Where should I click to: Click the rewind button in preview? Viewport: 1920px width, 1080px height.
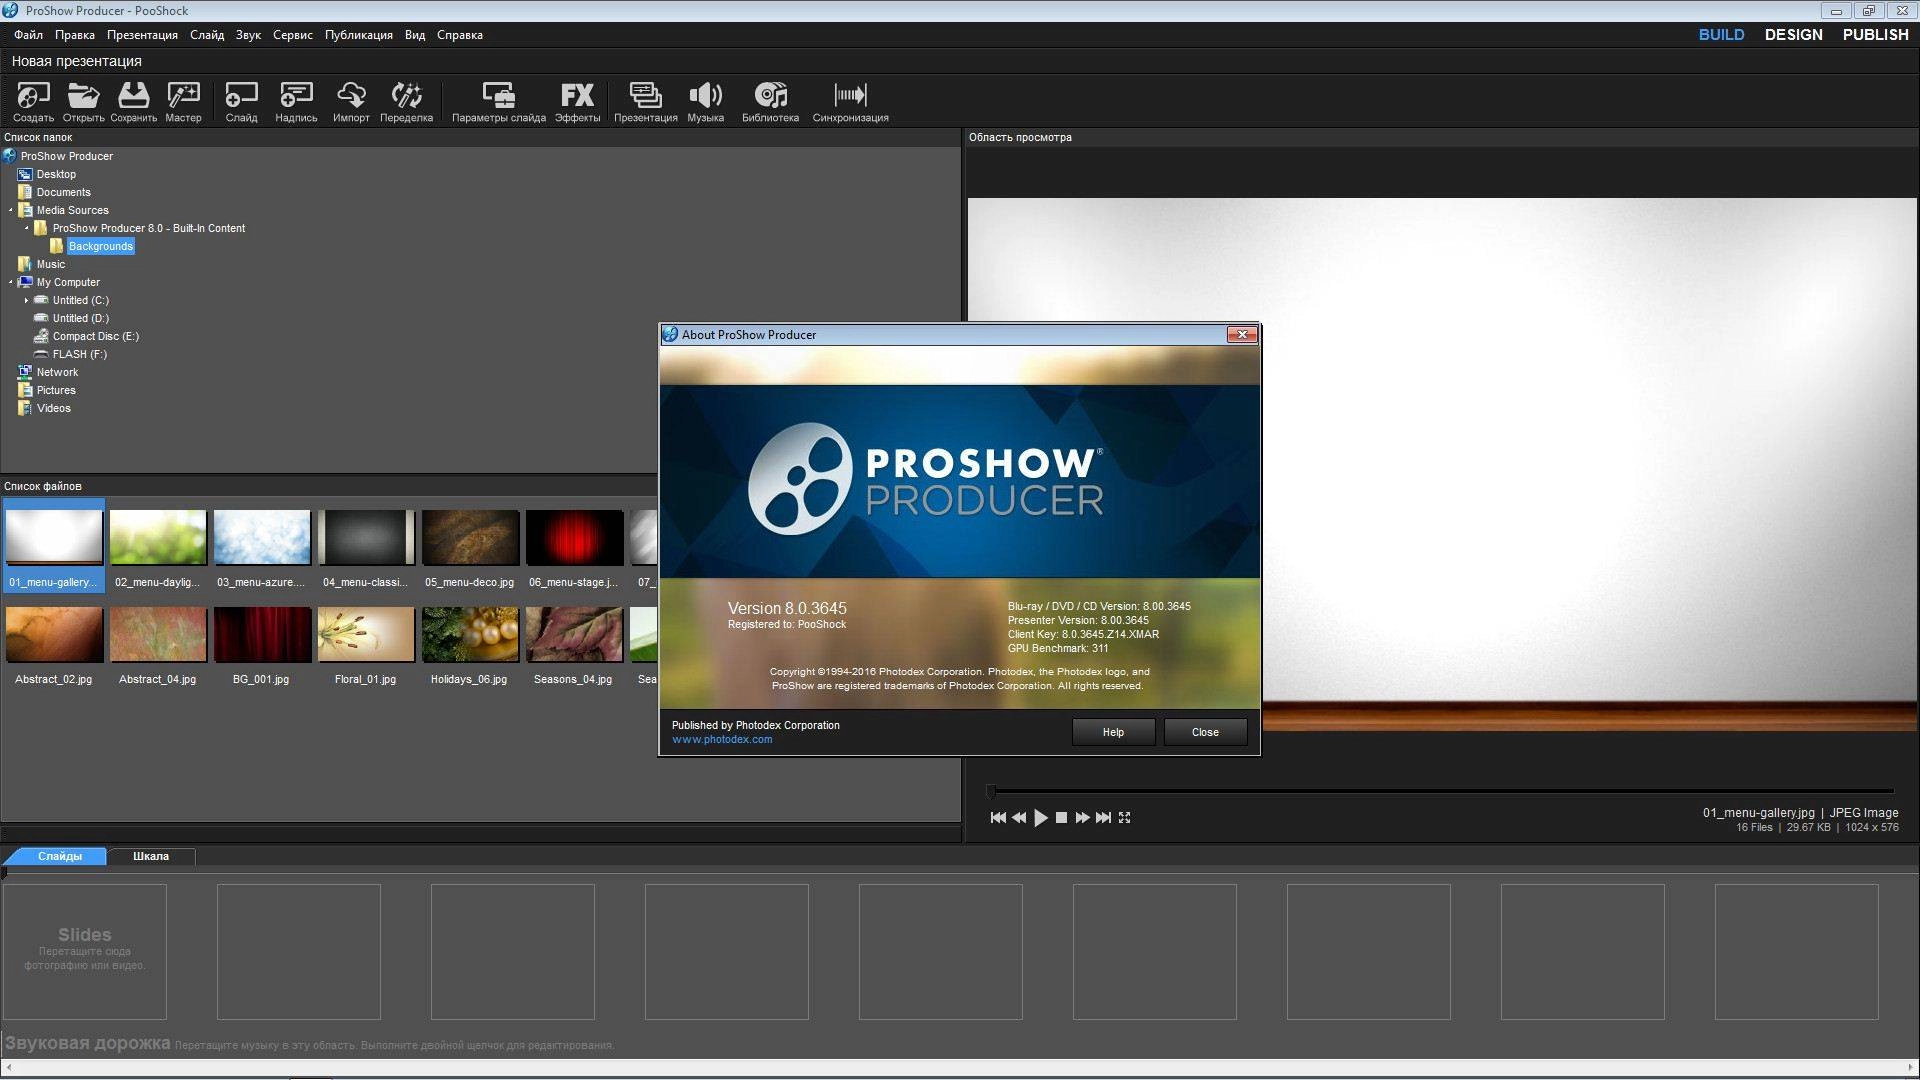(x=1019, y=818)
